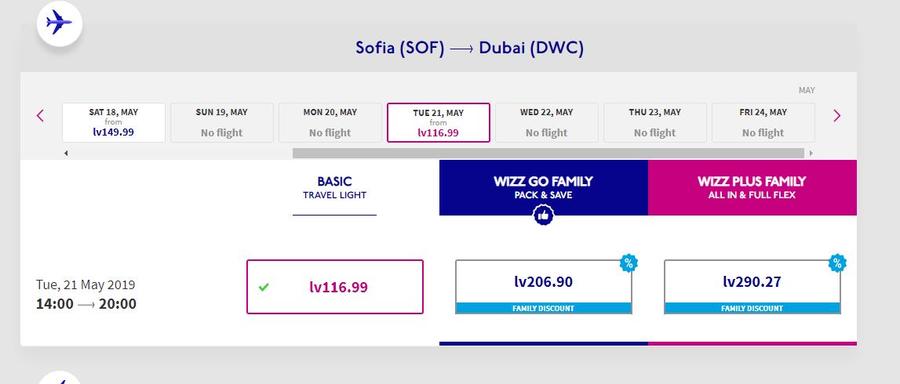Click the scrollbar's small left arrow
The width and height of the screenshot is (900, 384).
tap(66, 153)
